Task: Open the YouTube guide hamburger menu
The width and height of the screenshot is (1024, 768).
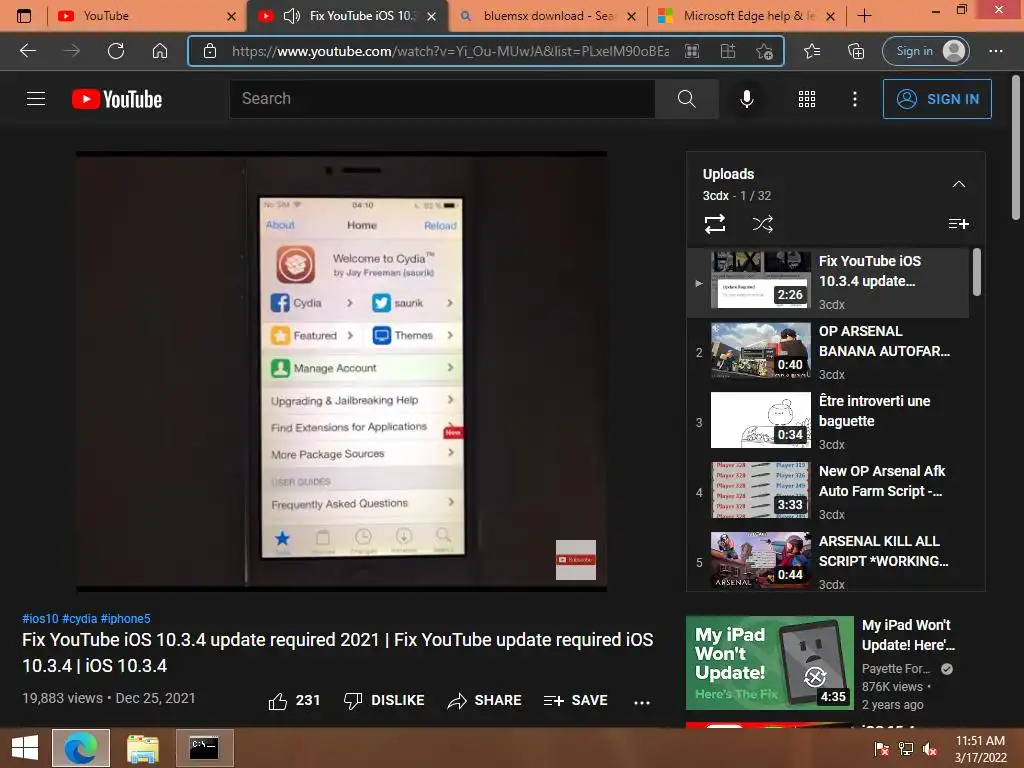Action: [36, 99]
